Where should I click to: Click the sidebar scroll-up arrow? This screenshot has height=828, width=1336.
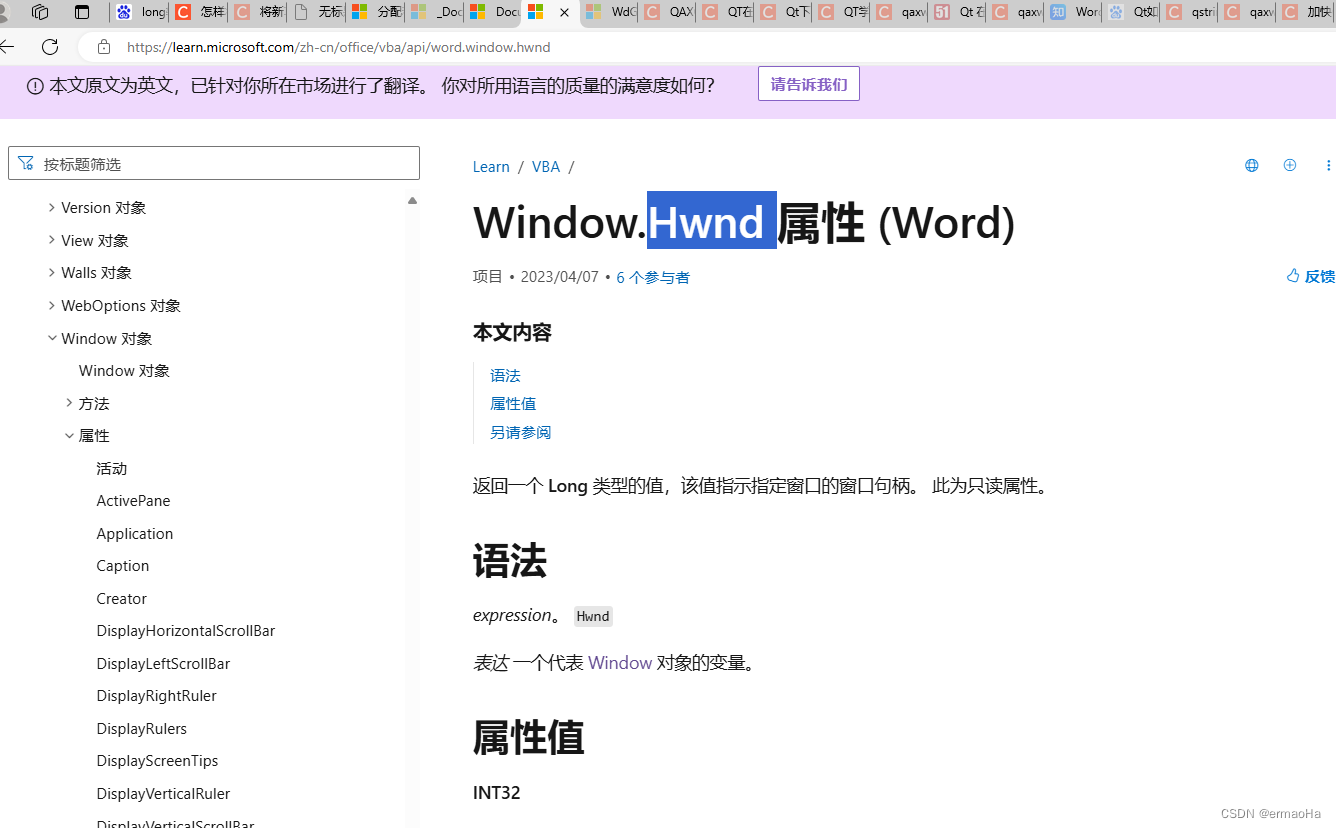(x=412, y=200)
